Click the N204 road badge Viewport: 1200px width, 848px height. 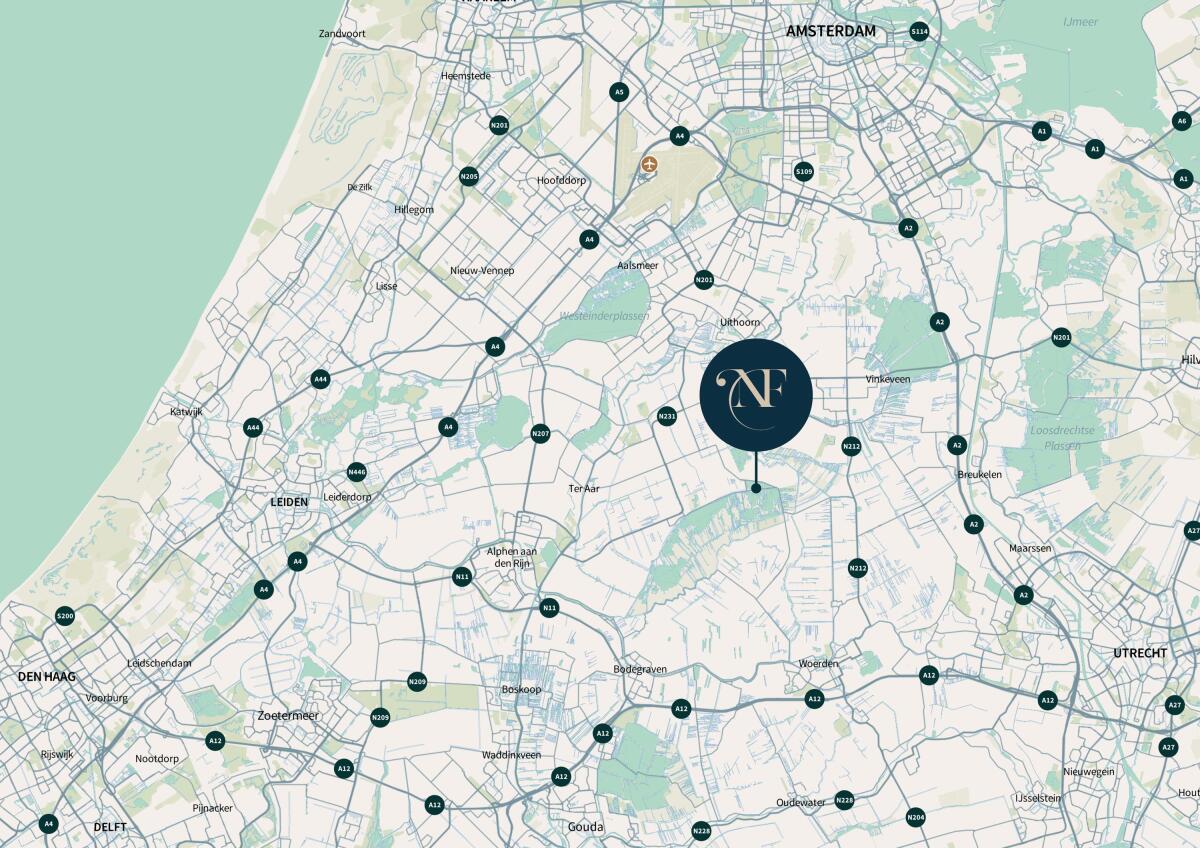[x=915, y=818]
